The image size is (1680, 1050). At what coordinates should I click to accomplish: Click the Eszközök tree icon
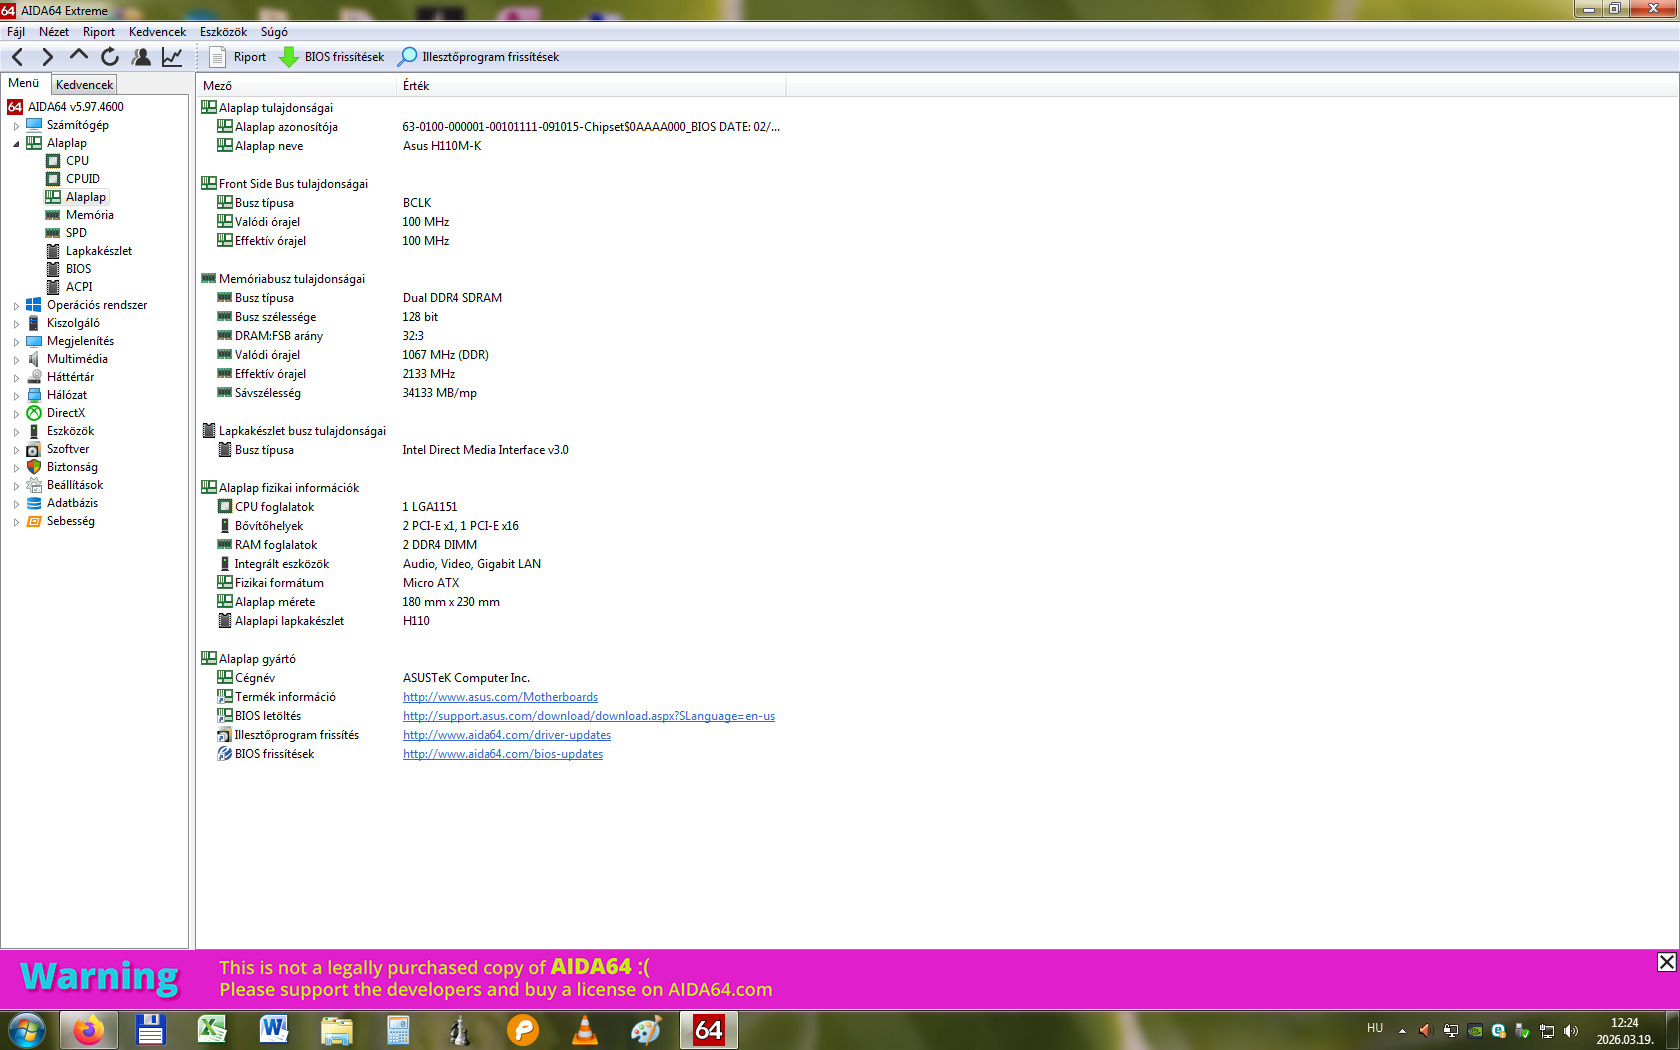tap(34, 431)
